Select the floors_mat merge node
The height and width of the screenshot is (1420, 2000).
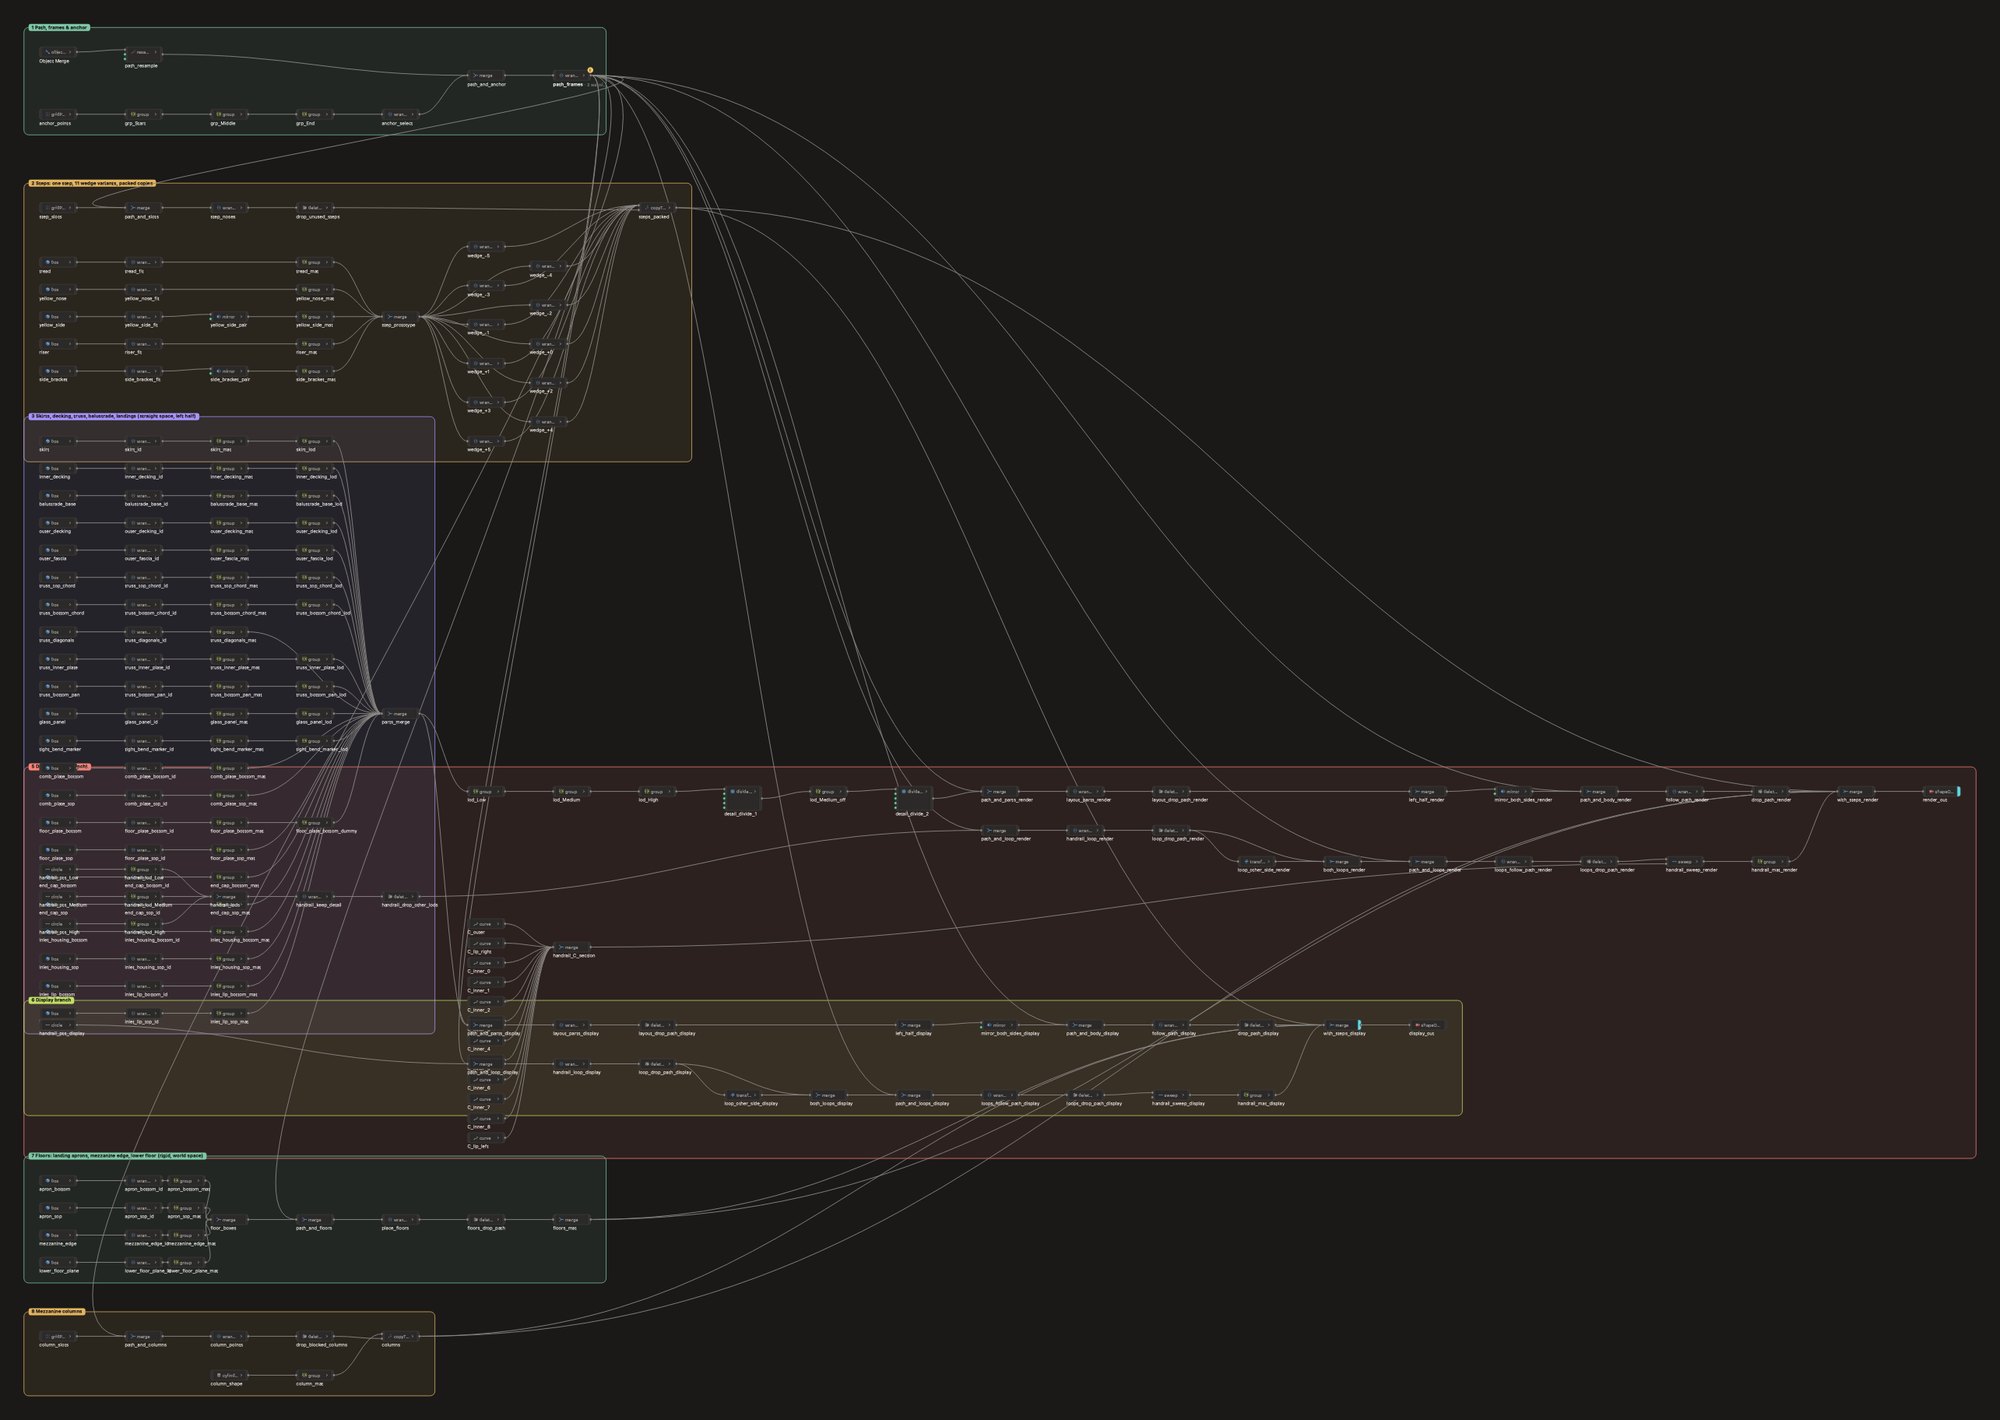tap(572, 1219)
